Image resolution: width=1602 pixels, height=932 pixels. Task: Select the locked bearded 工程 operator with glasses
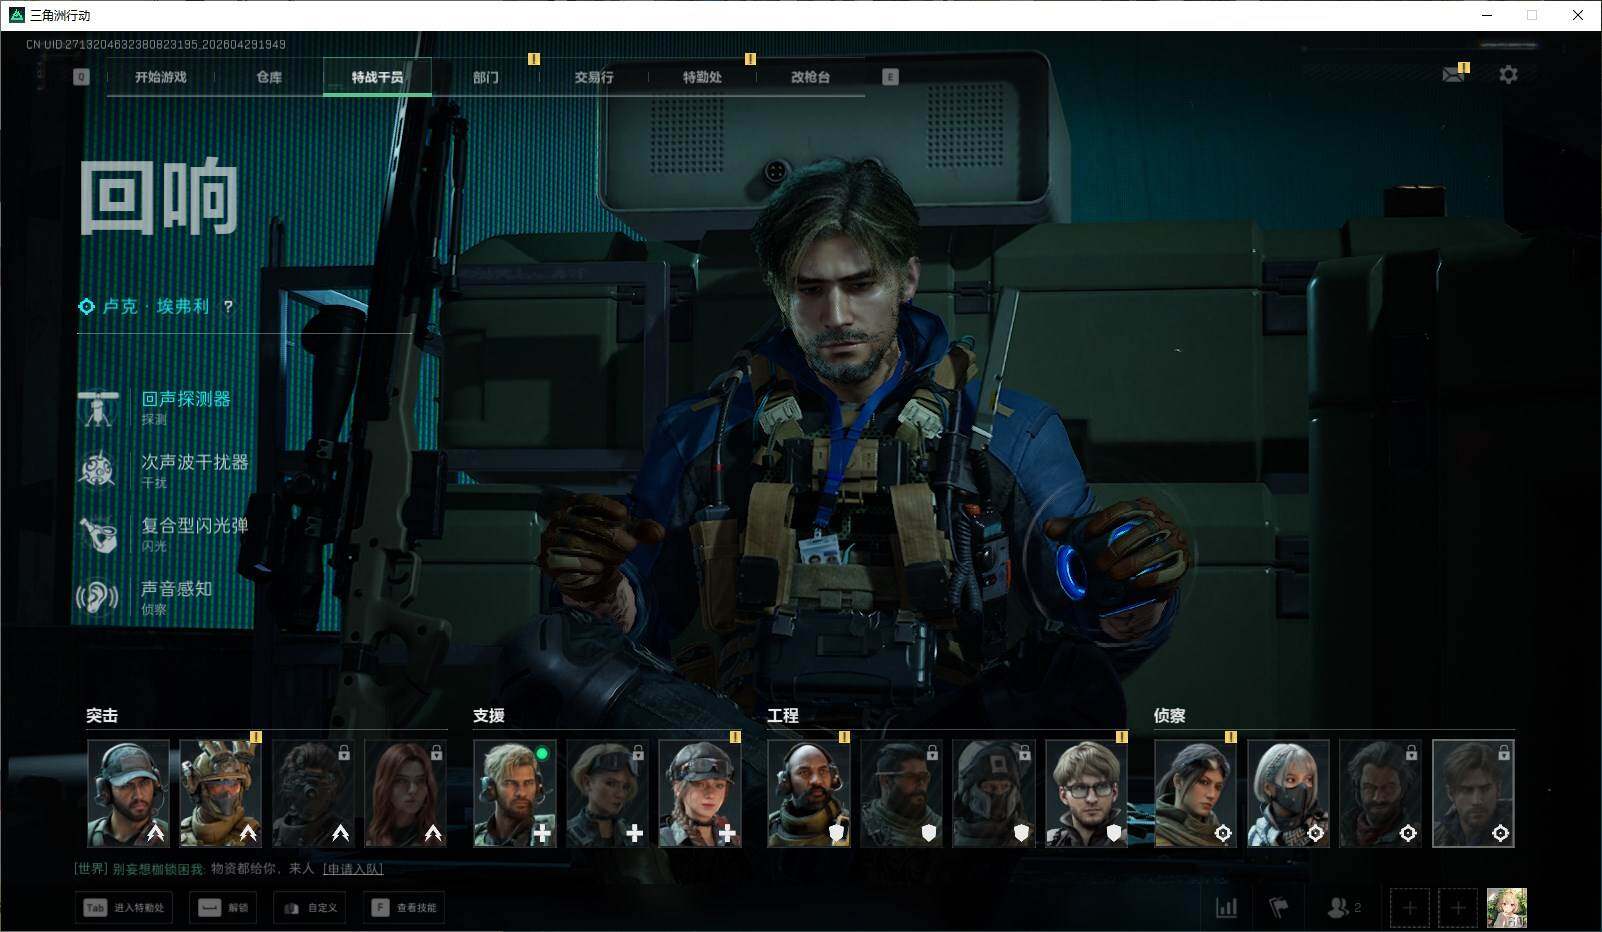point(901,793)
